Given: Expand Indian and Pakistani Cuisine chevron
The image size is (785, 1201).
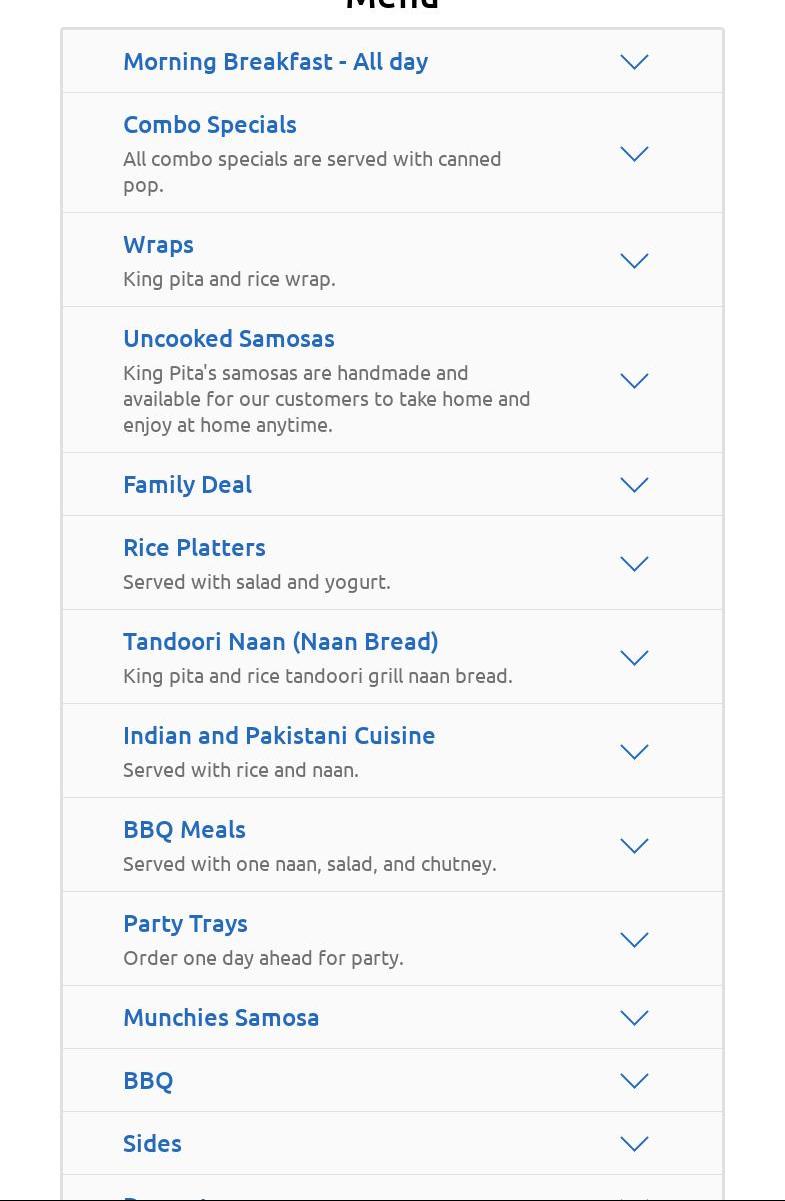Looking at the screenshot, I should tap(634, 752).
